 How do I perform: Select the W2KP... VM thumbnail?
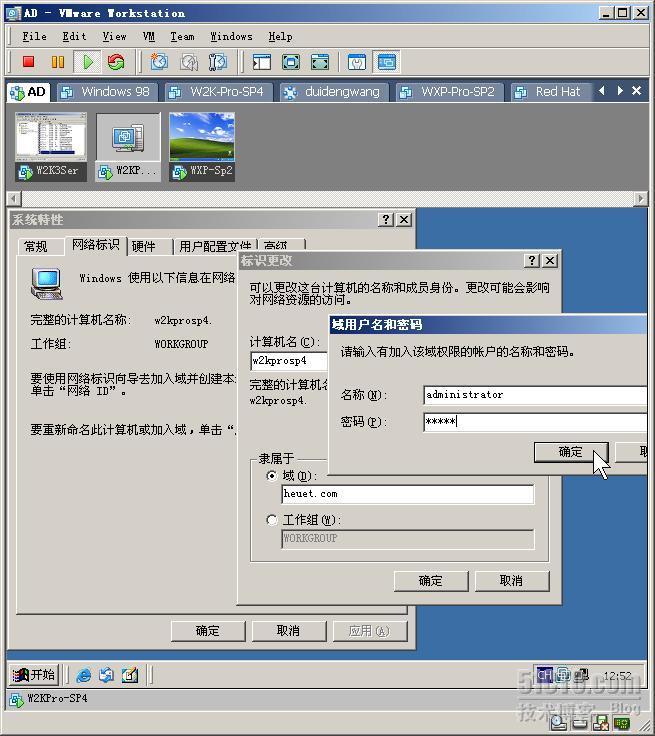tap(128, 146)
